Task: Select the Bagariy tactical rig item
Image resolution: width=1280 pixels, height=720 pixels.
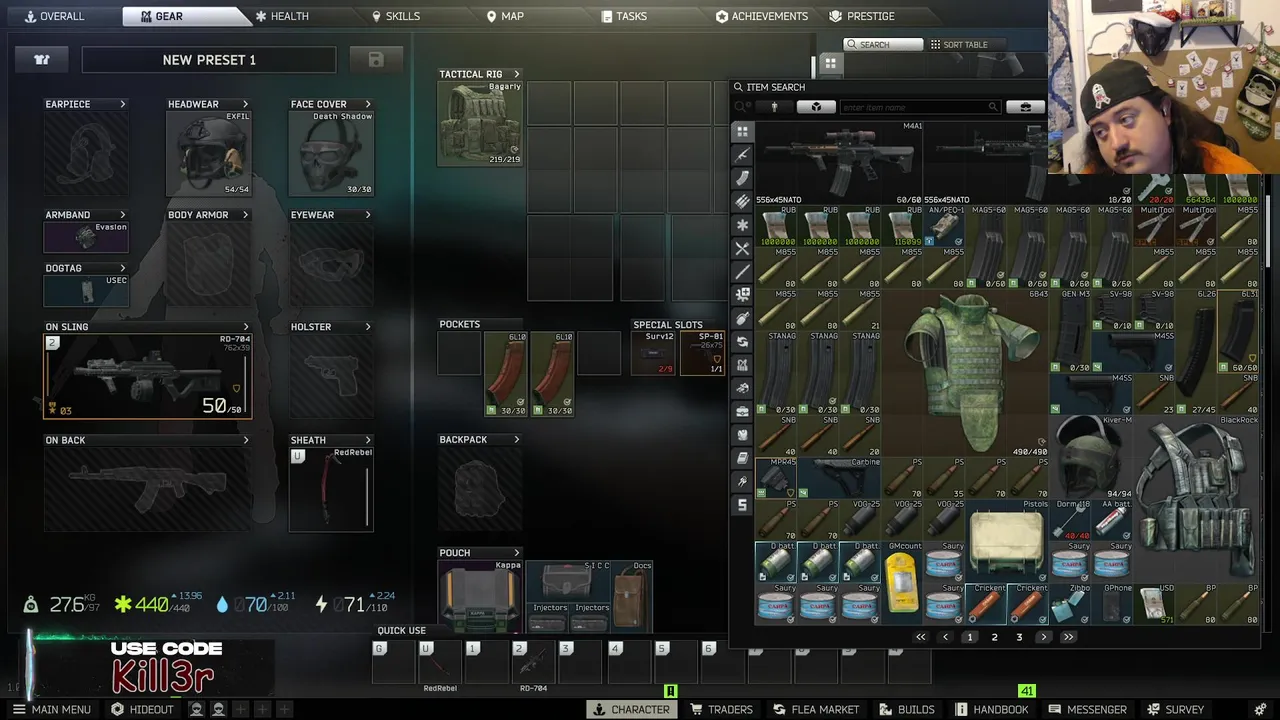Action: [x=481, y=123]
